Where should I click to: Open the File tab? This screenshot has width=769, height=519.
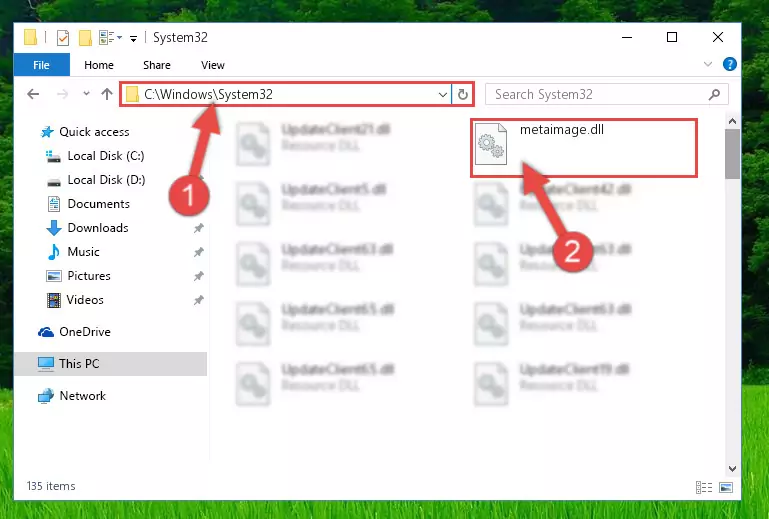click(42, 65)
